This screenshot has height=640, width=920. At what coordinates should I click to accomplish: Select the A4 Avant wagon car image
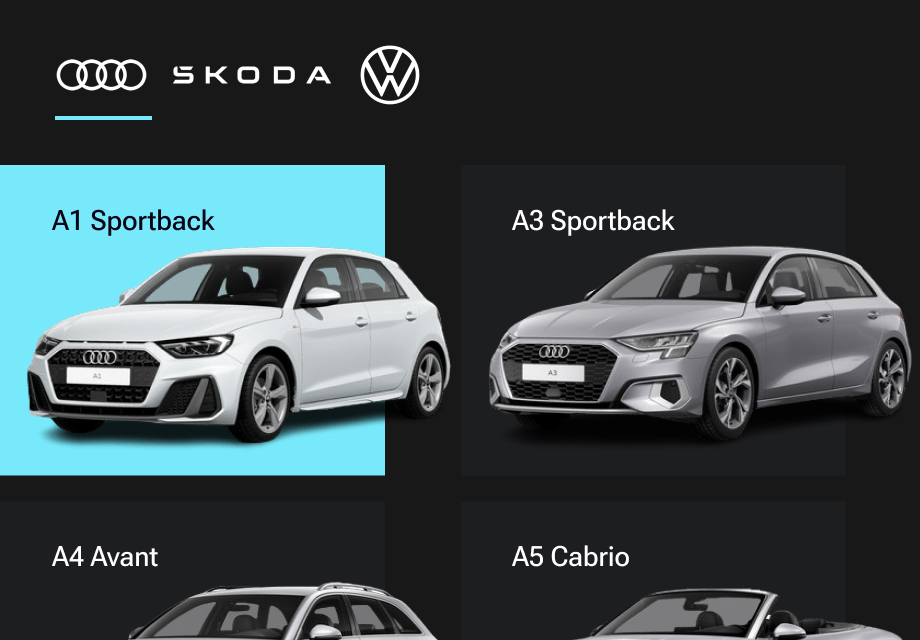pyautogui.click(x=282, y=611)
